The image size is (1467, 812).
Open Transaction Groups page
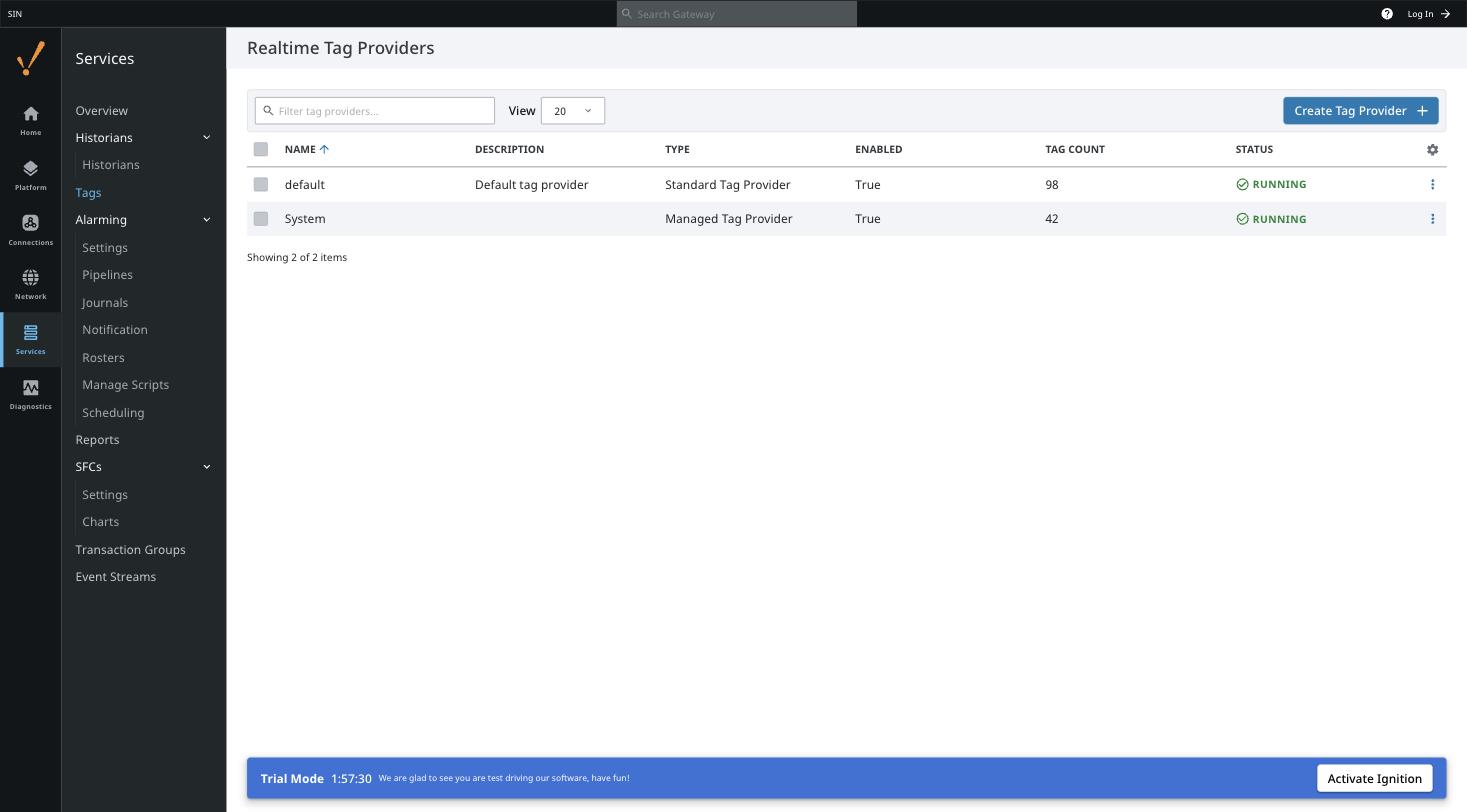coord(130,549)
